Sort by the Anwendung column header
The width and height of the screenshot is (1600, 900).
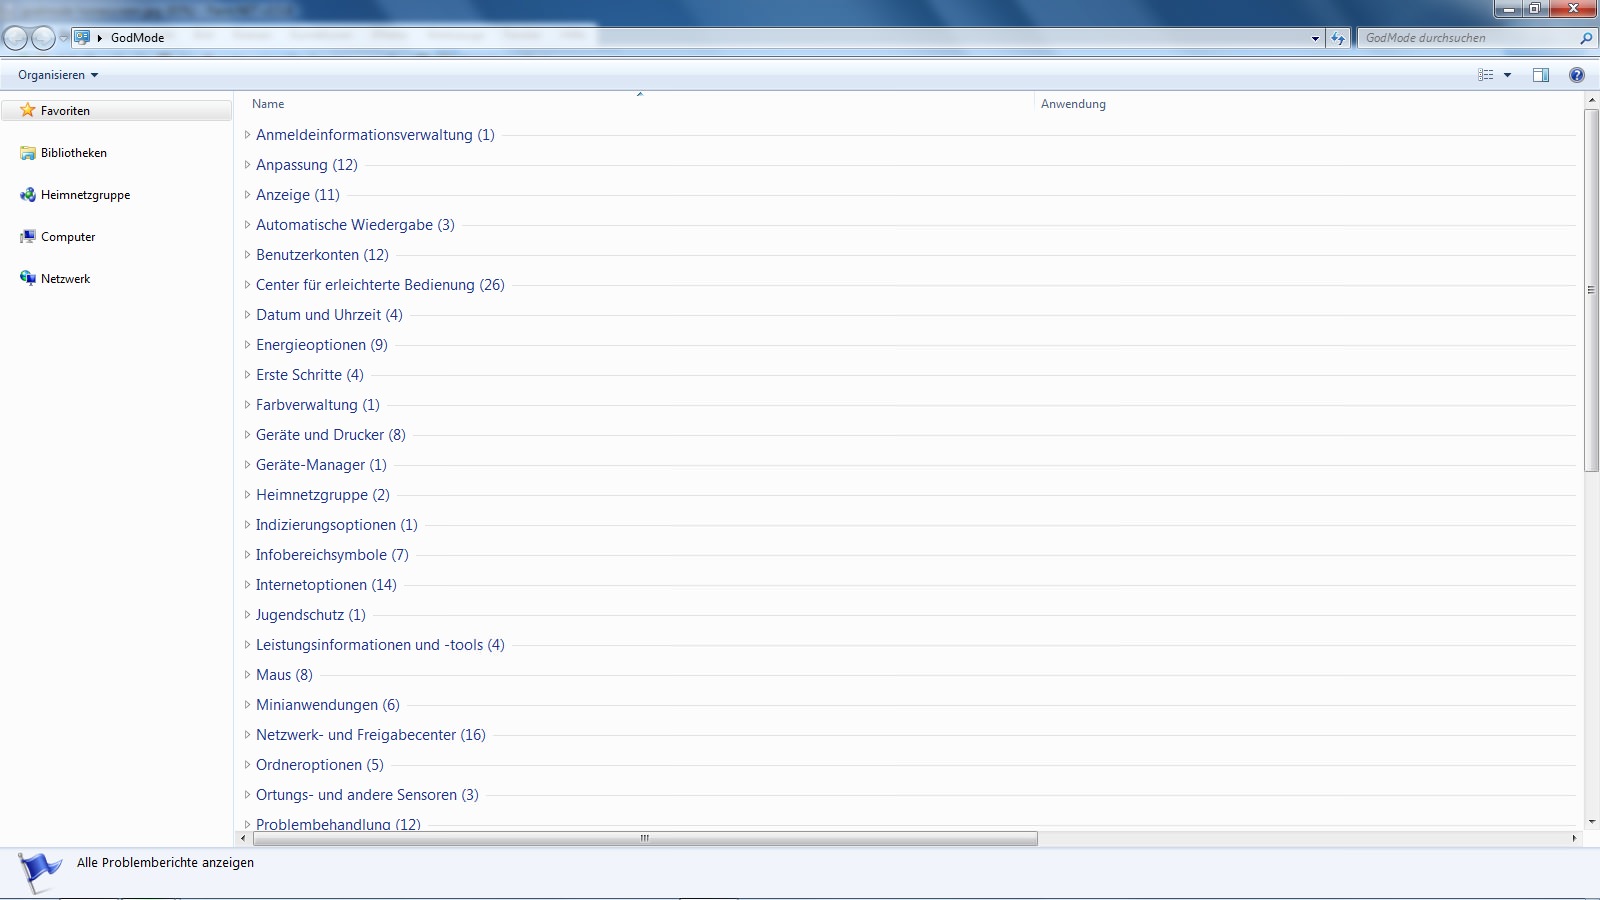pos(1073,104)
